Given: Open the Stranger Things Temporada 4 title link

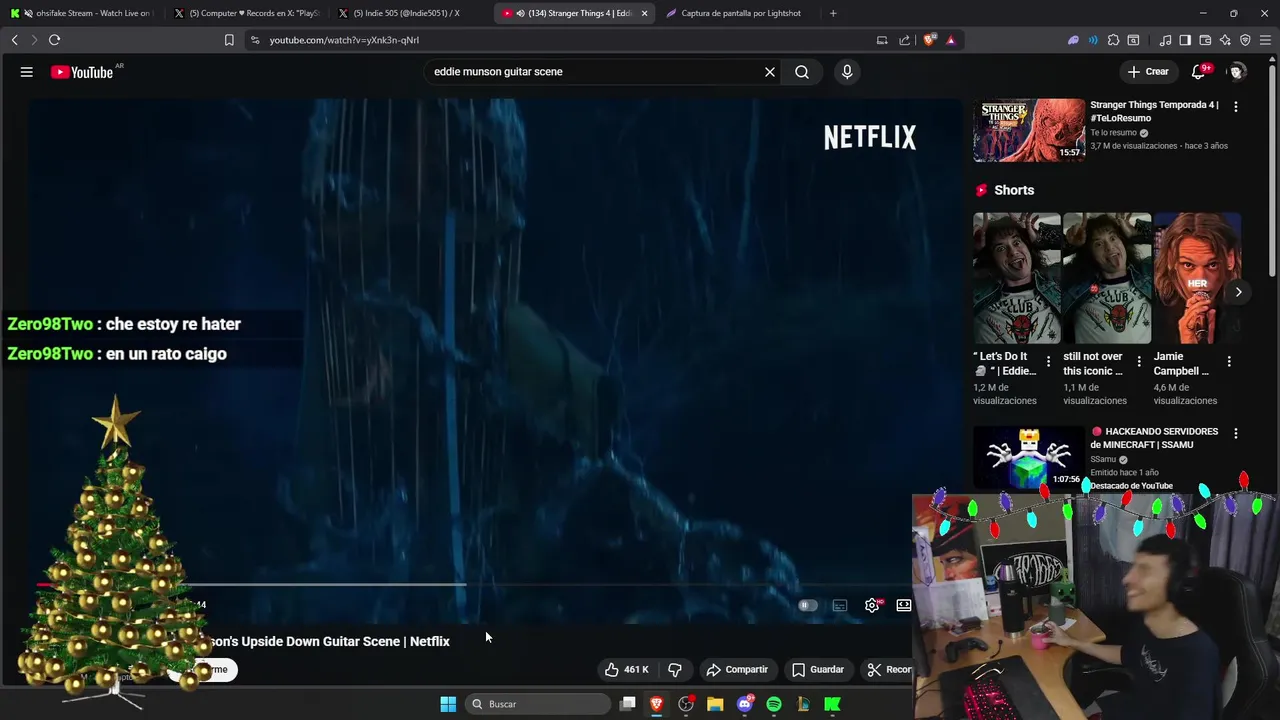Looking at the screenshot, I should point(1154,111).
